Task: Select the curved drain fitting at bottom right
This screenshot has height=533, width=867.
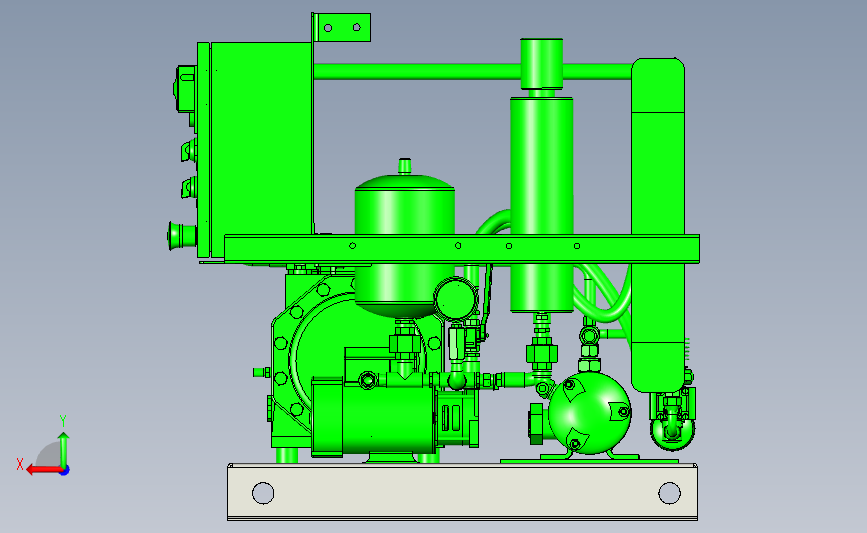Action: click(x=672, y=429)
